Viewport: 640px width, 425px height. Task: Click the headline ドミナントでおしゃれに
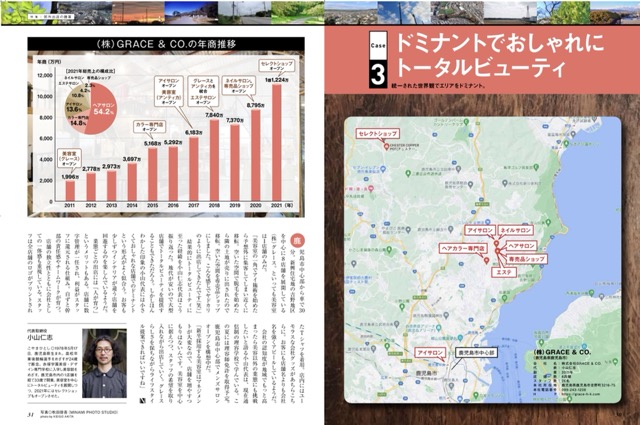500,44
